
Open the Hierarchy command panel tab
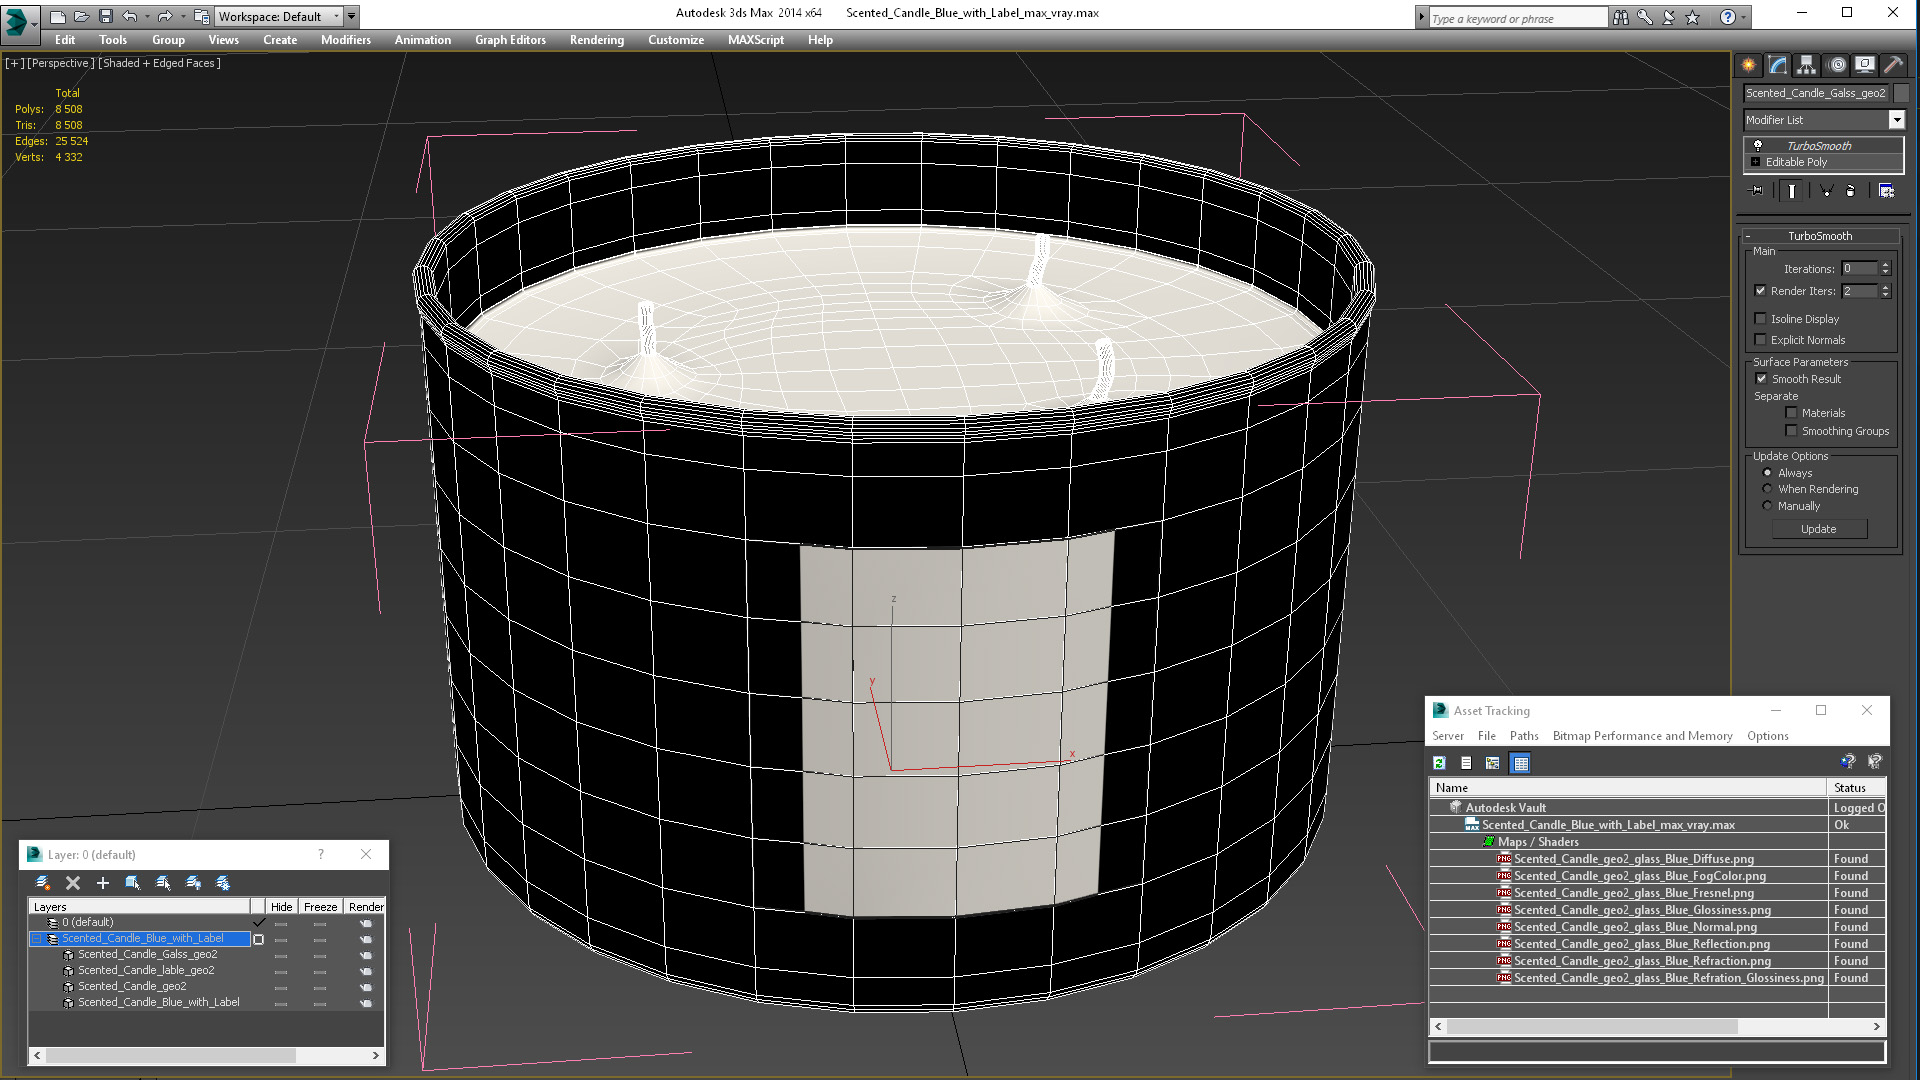[x=1806, y=65]
